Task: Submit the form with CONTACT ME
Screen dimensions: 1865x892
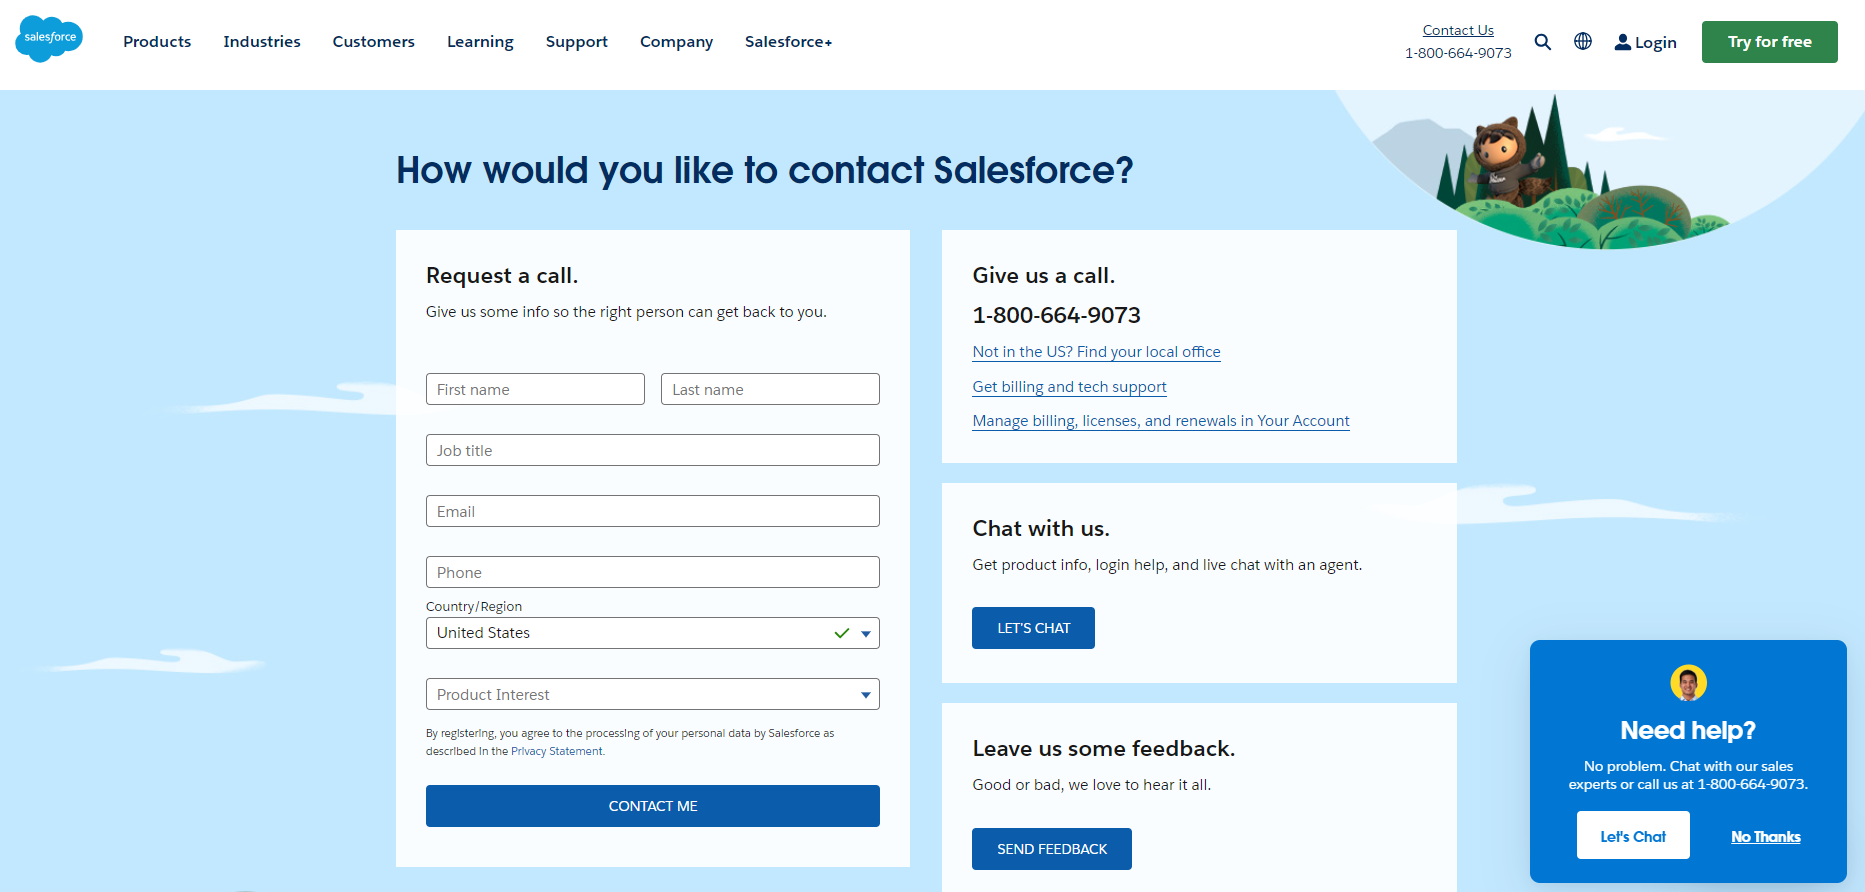Action: (x=652, y=805)
